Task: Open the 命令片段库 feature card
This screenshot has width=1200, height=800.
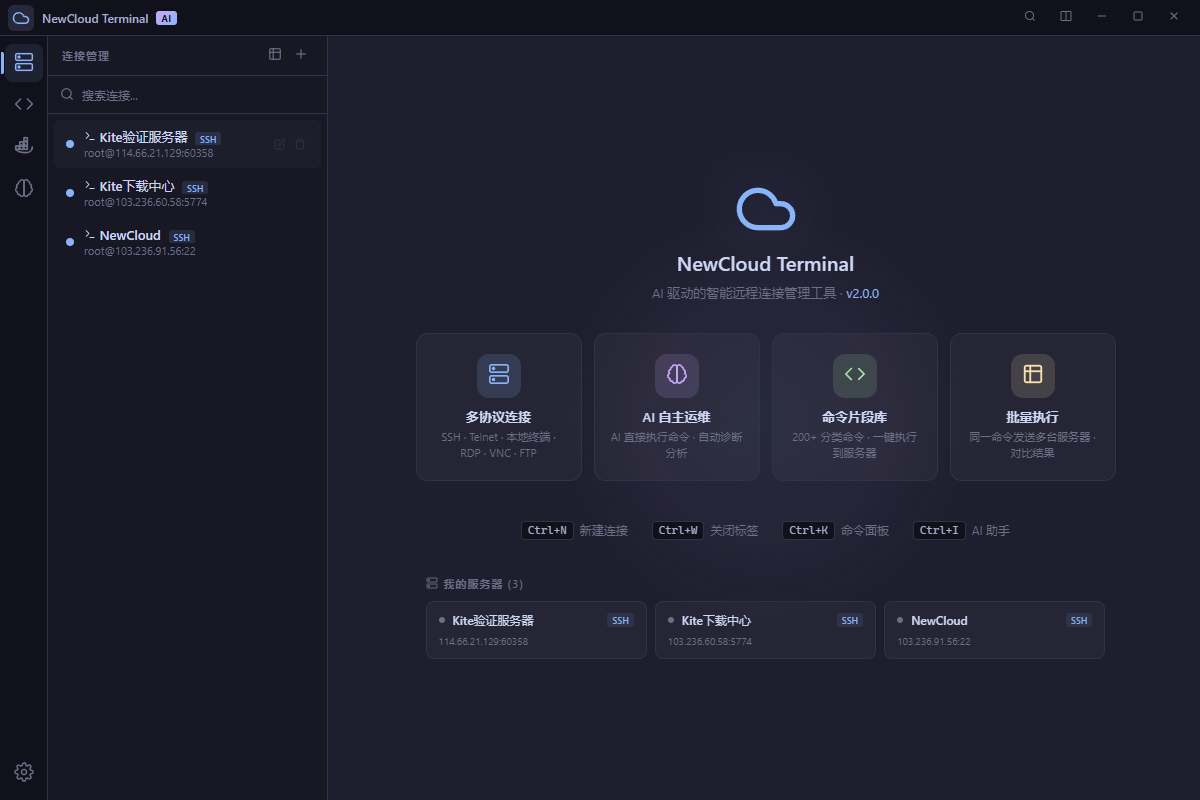Action: click(x=854, y=406)
